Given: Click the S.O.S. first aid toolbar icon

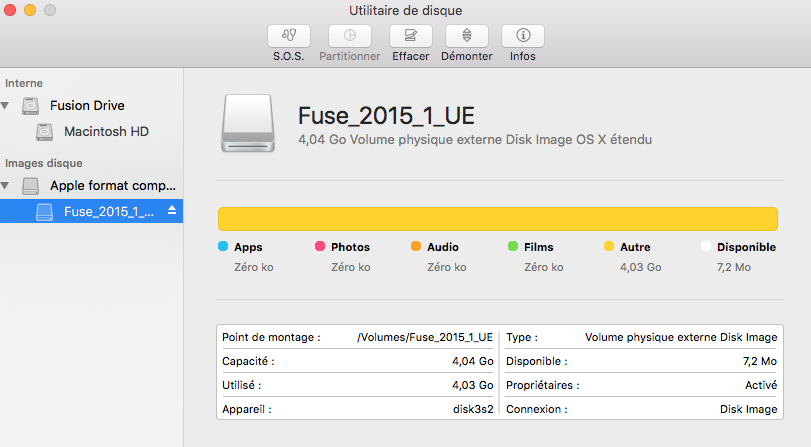Looking at the screenshot, I should coord(289,35).
